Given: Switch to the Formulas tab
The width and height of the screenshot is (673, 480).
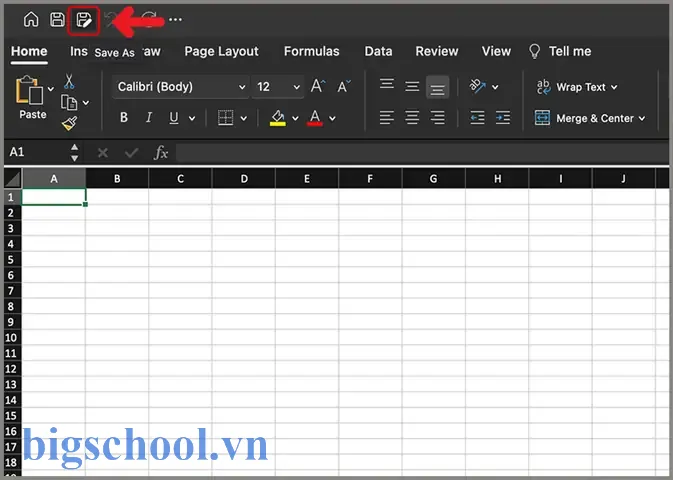Looking at the screenshot, I should pos(312,52).
